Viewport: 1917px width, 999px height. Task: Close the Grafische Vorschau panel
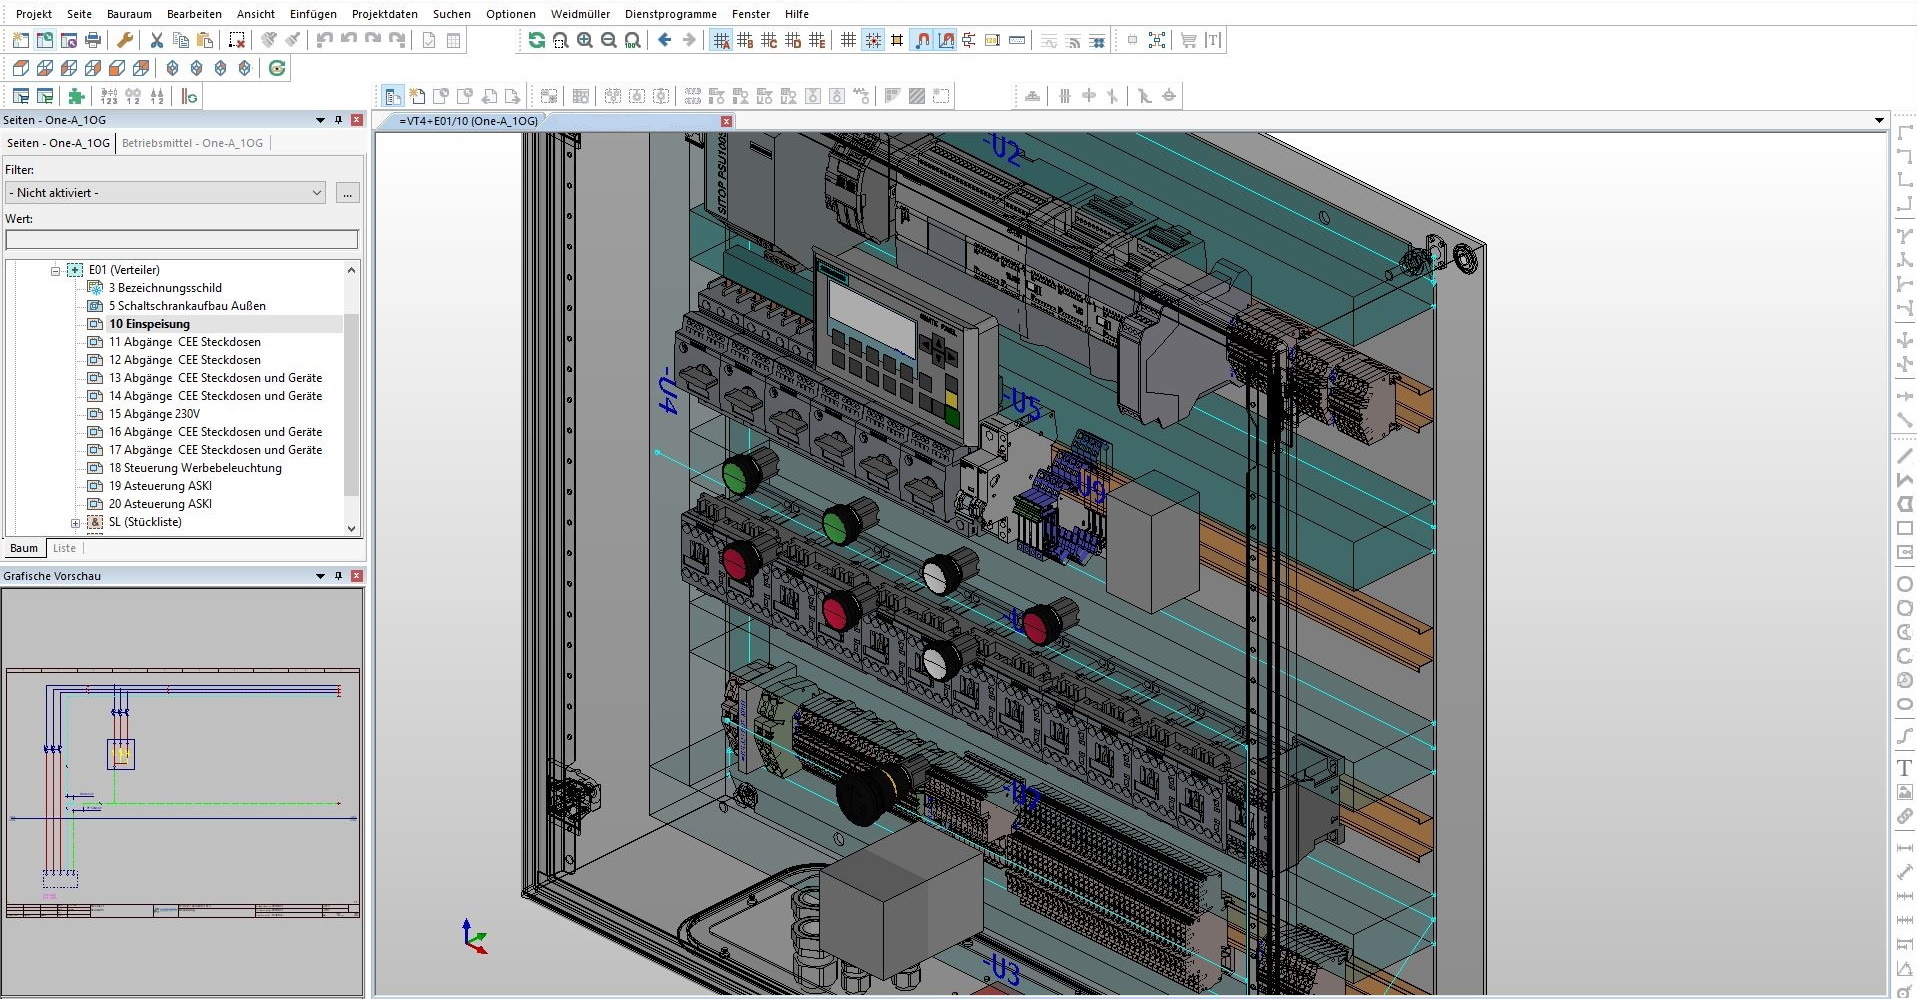(357, 576)
